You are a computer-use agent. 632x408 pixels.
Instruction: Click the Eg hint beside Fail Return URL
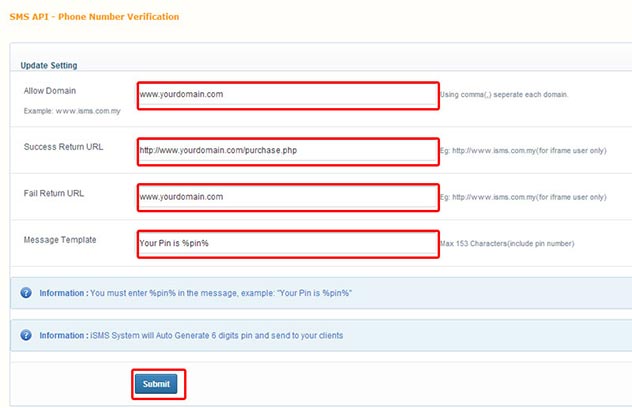pyautogui.click(x=523, y=197)
